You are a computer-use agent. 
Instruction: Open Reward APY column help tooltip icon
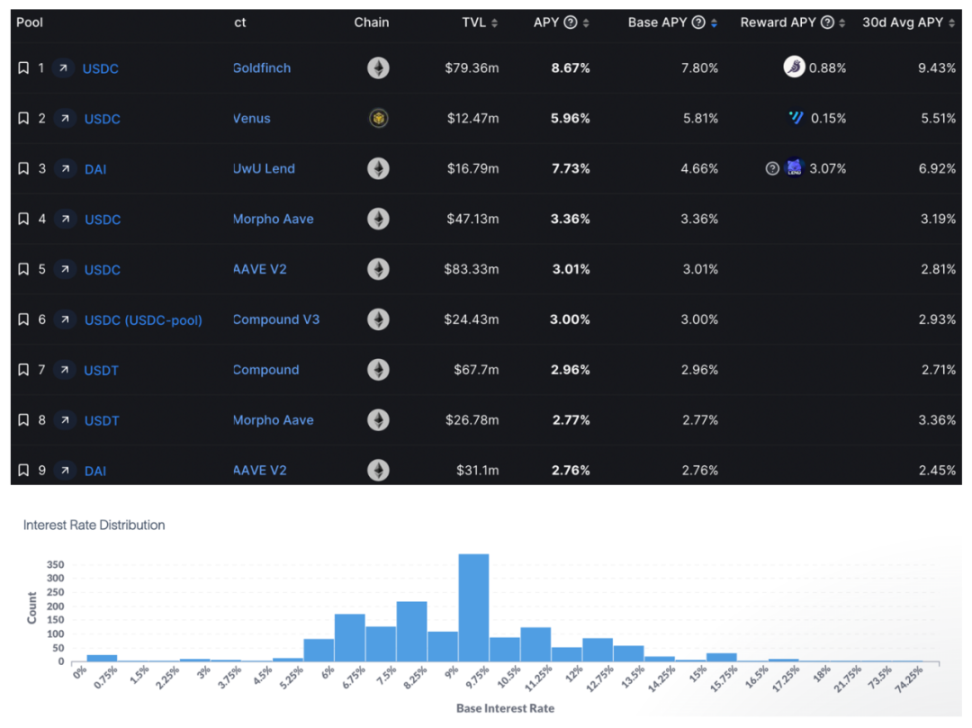click(x=827, y=22)
